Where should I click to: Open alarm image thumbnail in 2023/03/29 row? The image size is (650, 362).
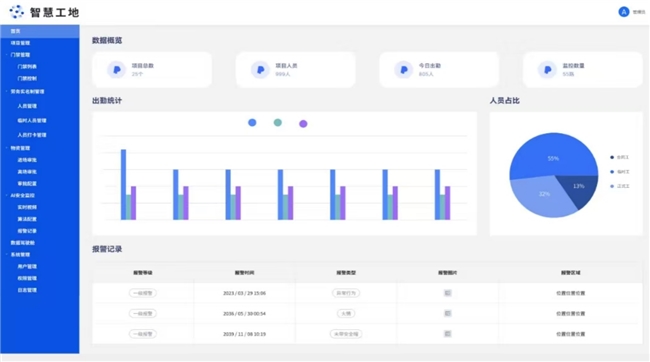pyautogui.click(x=447, y=293)
